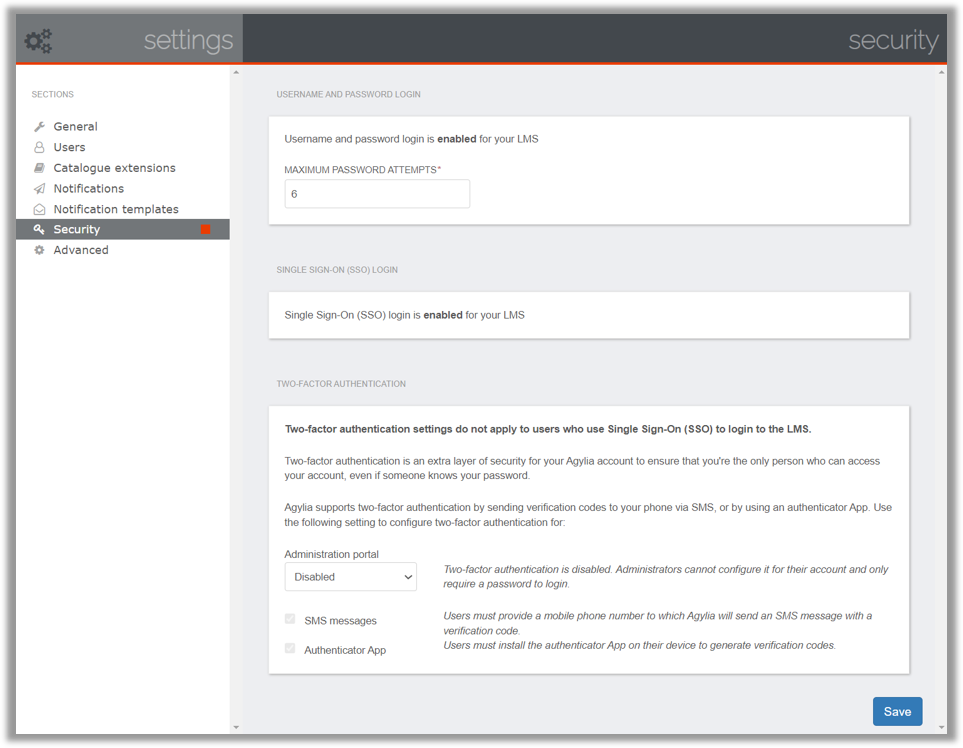Open the Users section
963x748 pixels.
[x=68, y=147]
